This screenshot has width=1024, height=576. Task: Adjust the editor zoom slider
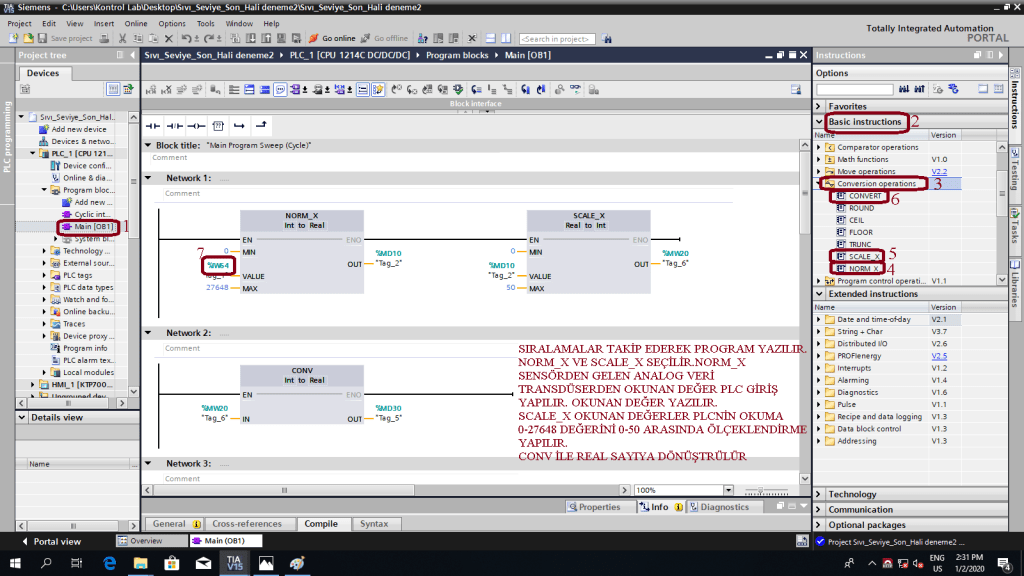pos(762,490)
